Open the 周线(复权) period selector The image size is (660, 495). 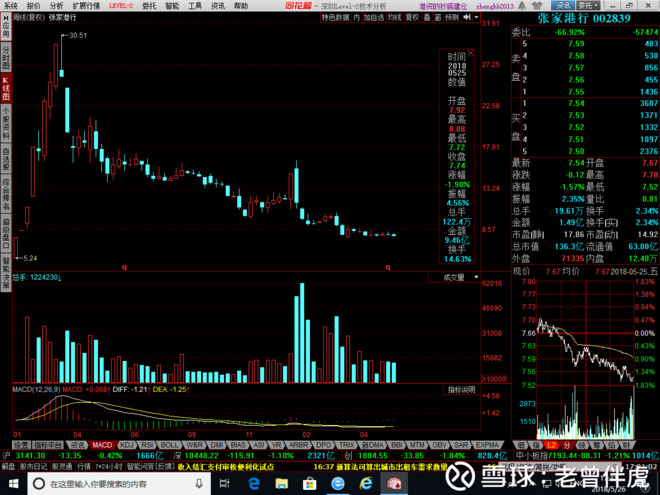pos(29,18)
